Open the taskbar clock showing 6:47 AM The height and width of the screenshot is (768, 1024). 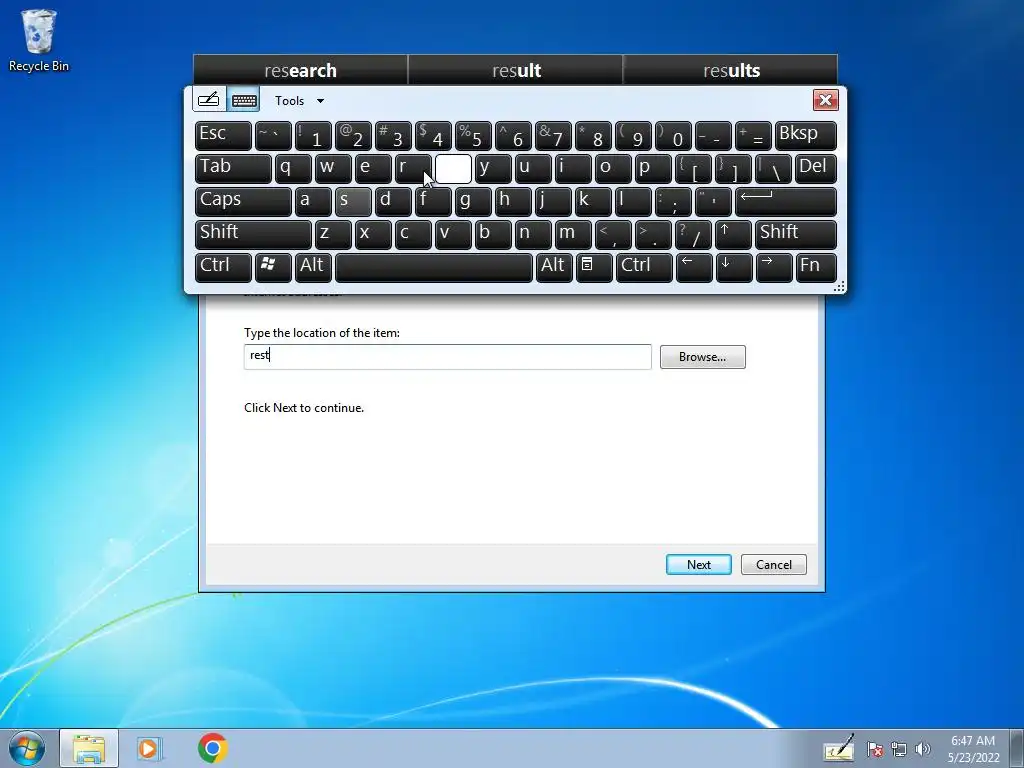click(x=973, y=748)
